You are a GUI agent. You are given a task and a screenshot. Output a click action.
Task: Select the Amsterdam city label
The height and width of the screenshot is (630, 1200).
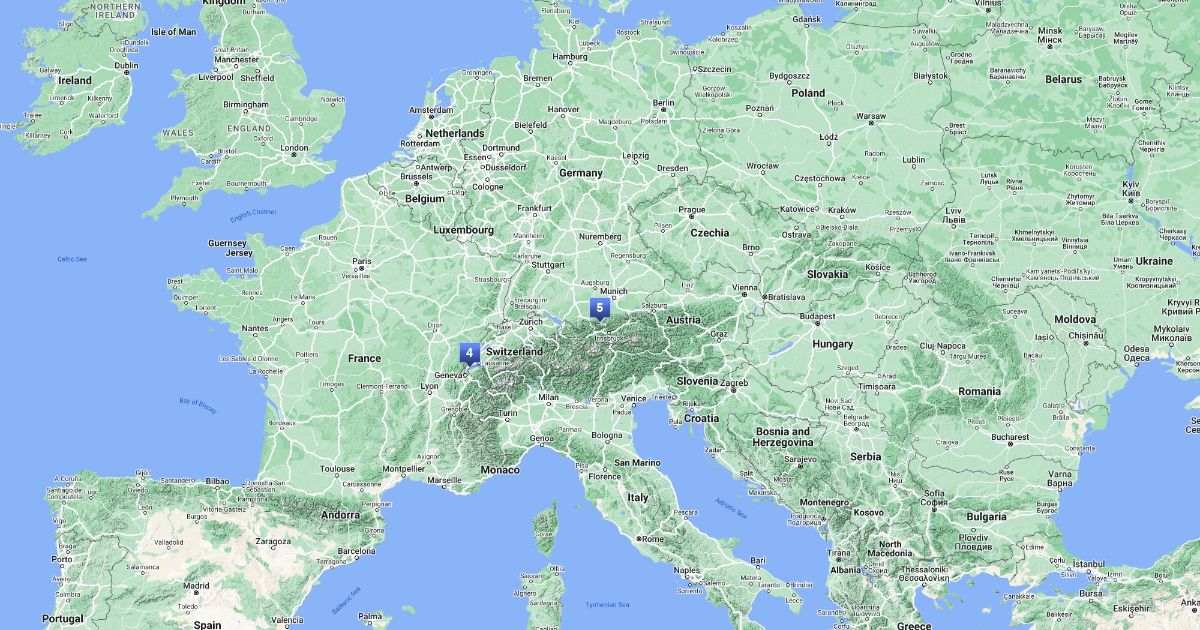[x=431, y=110]
